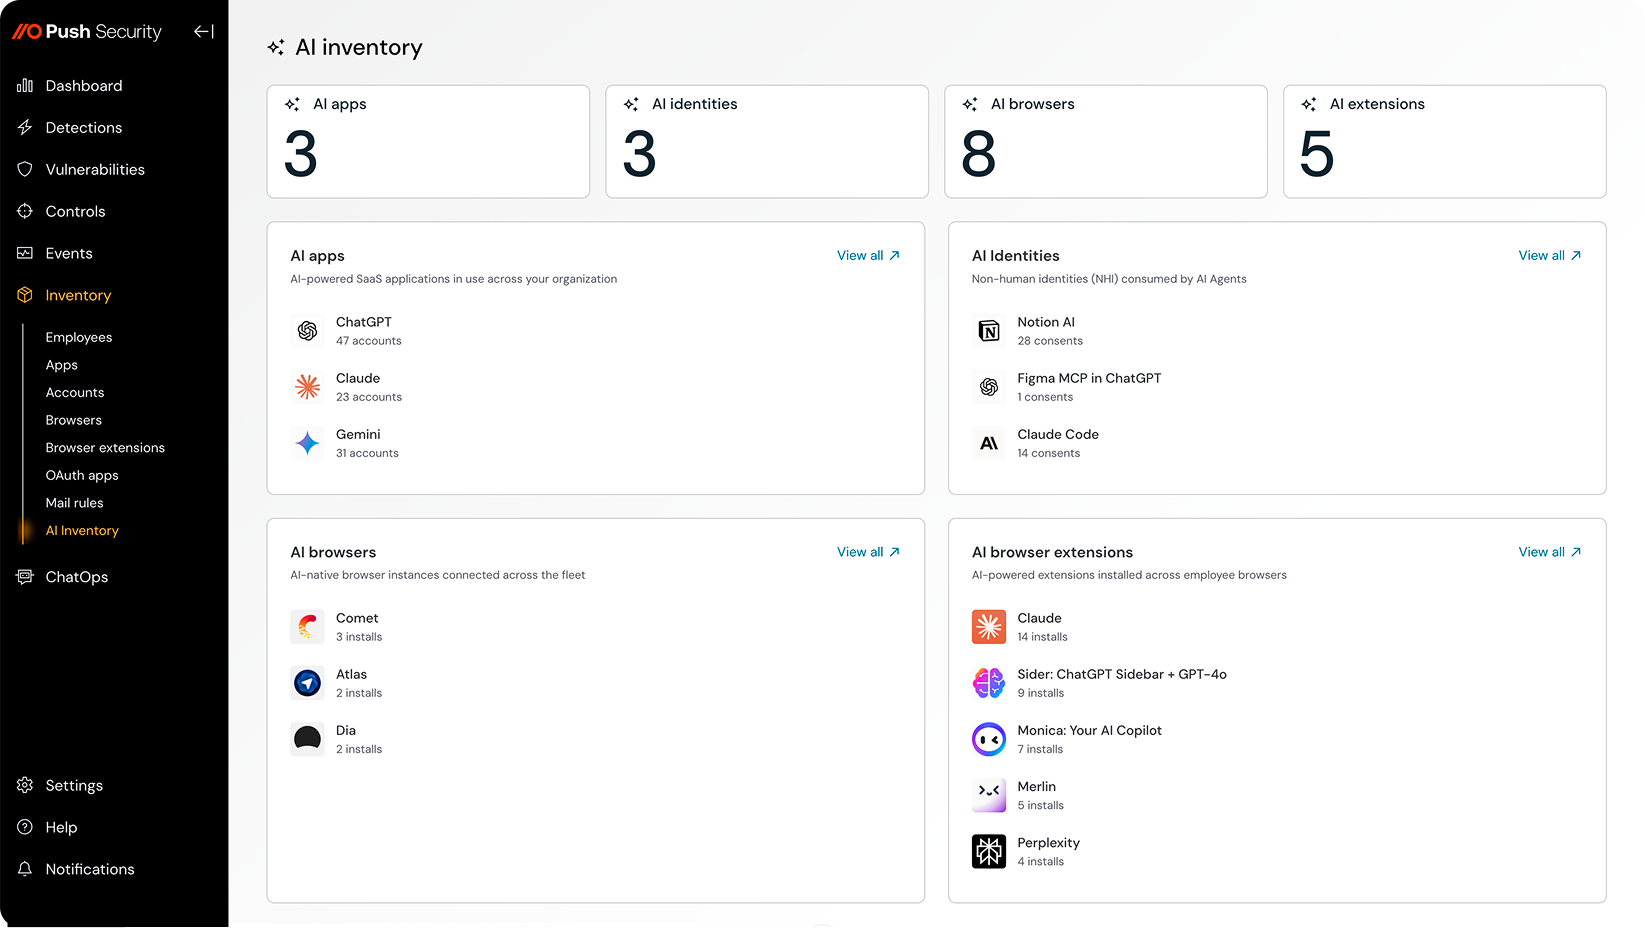Collapse the Inventory section in sidebar

coord(78,295)
